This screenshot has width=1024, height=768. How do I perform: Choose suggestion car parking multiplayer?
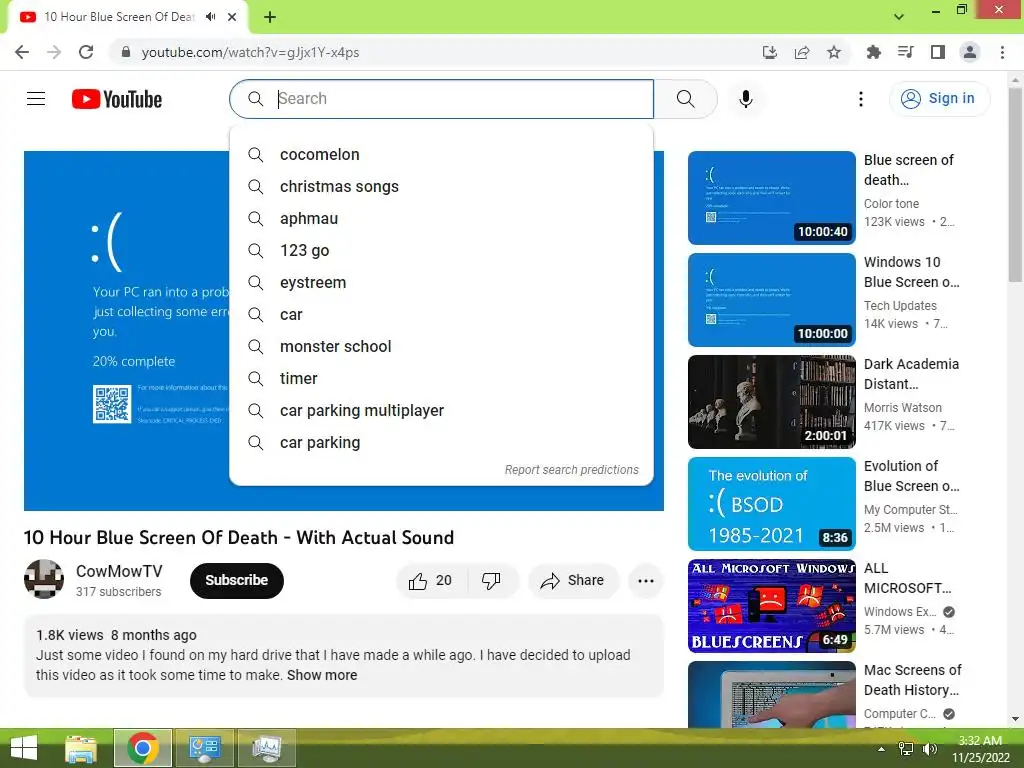point(441,411)
